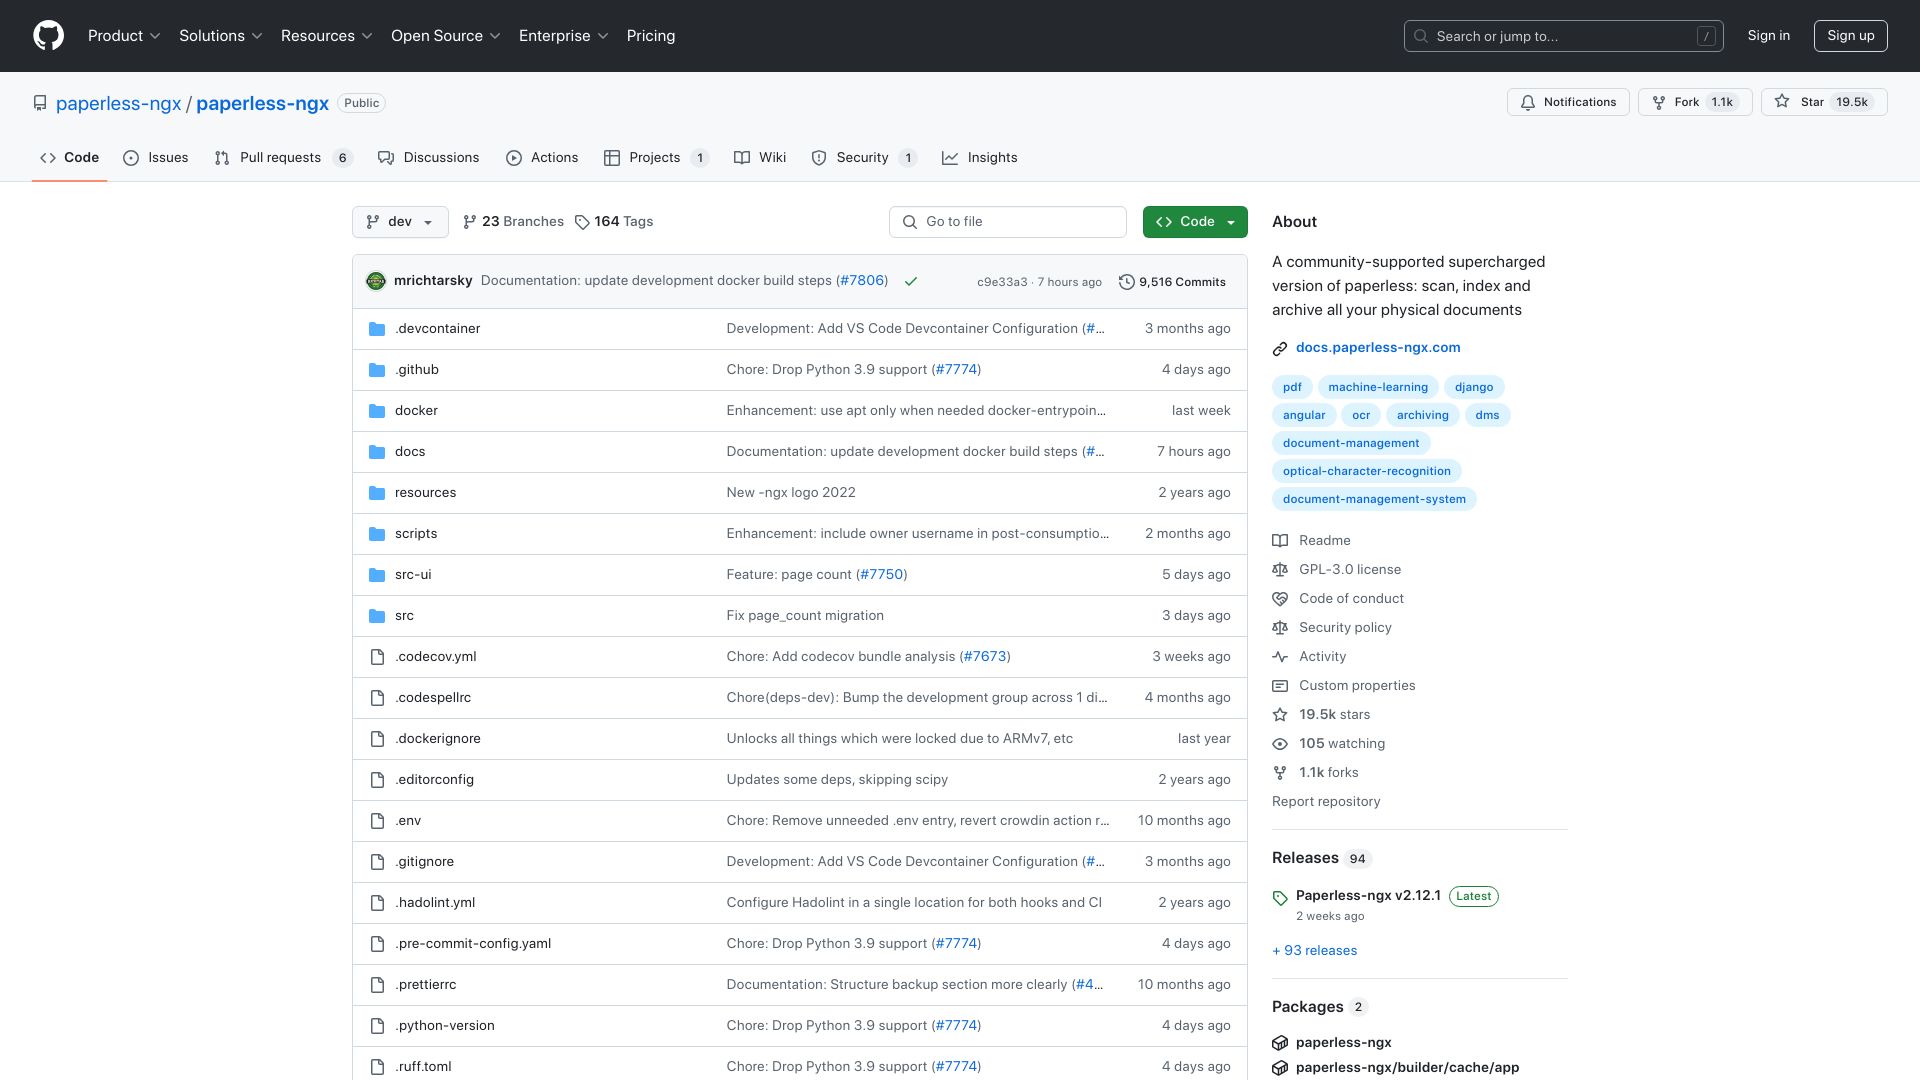Click the release tag icon beside v2.12.1
Viewport: 1920px width, 1080px height.
click(x=1280, y=898)
